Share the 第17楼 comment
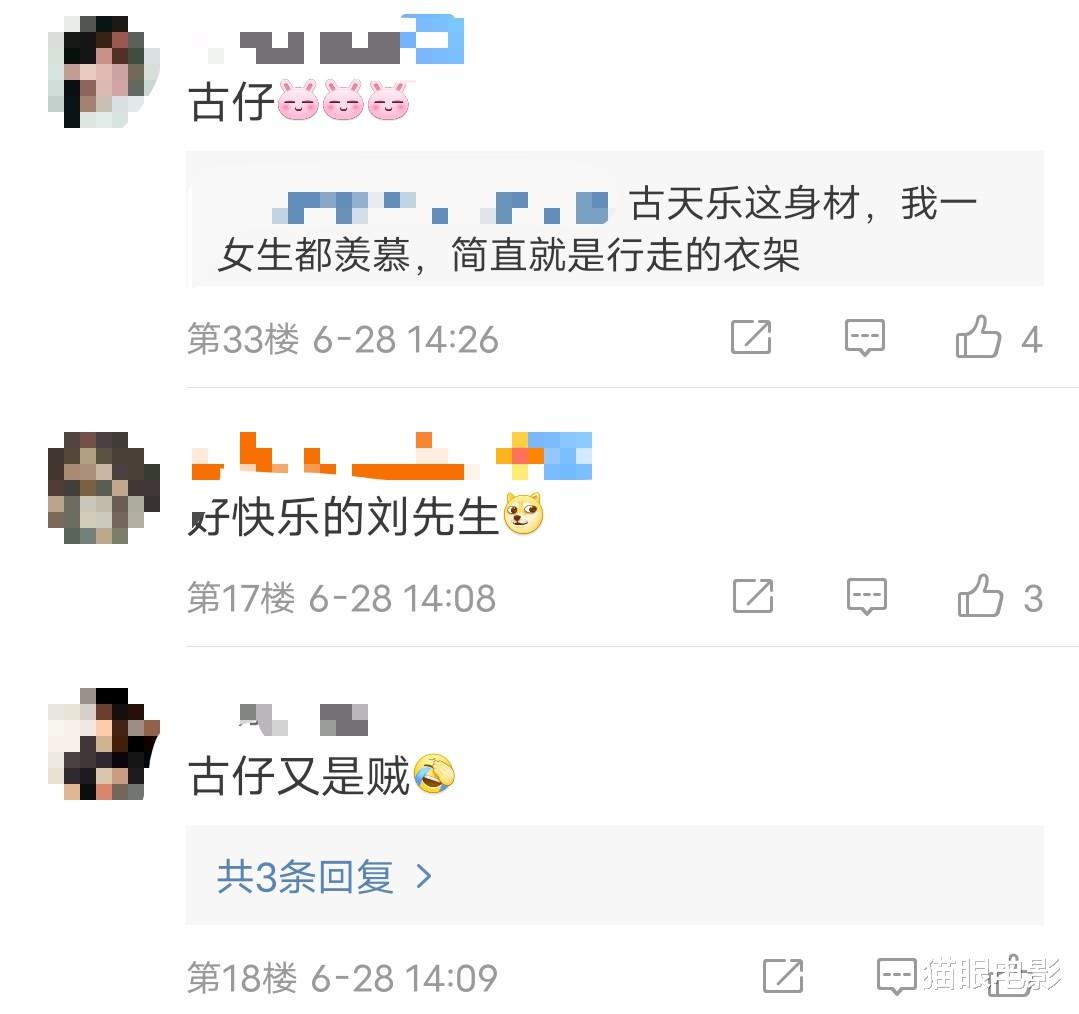Screen dimensions: 1079x1014 pyautogui.click(x=753, y=596)
